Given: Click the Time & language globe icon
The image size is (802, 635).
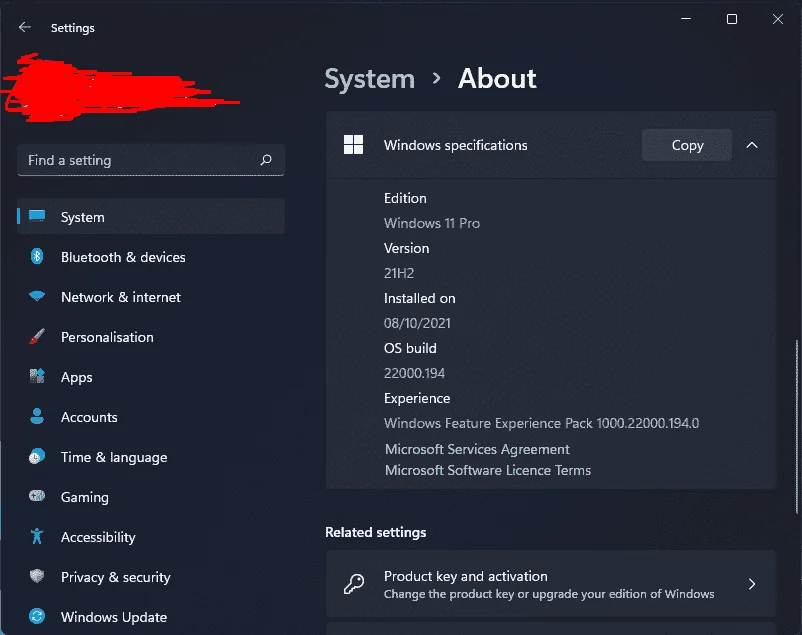Looking at the screenshot, I should [37, 456].
